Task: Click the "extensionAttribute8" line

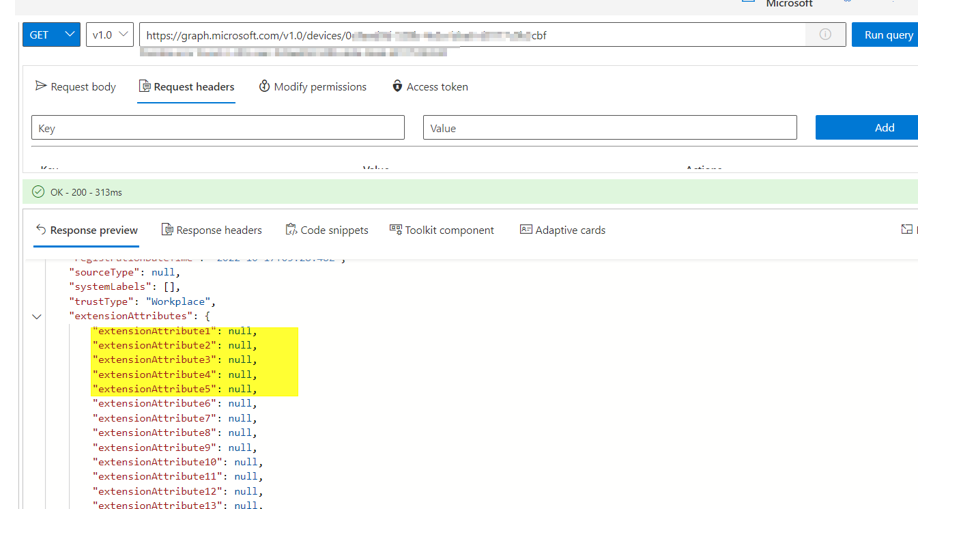Action: (x=174, y=433)
